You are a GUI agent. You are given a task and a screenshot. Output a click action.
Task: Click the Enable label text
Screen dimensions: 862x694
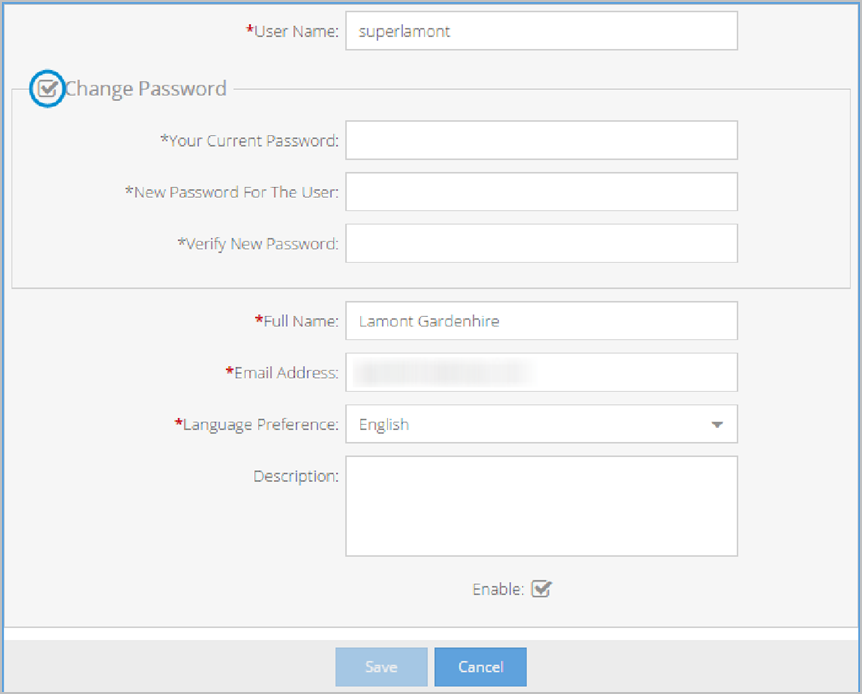tap(497, 590)
